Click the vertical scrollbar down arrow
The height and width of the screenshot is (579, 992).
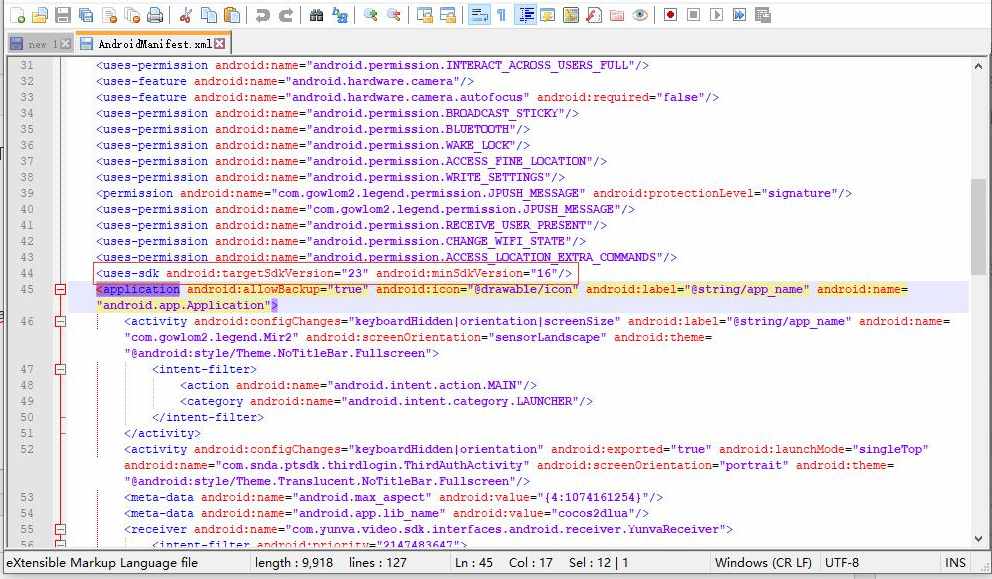(979, 539)
